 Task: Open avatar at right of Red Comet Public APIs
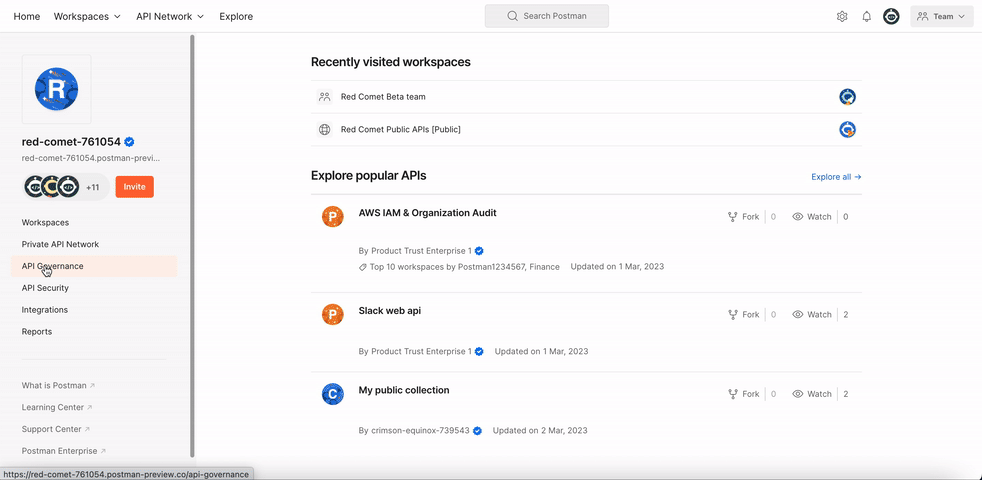(x=847, y=130)
